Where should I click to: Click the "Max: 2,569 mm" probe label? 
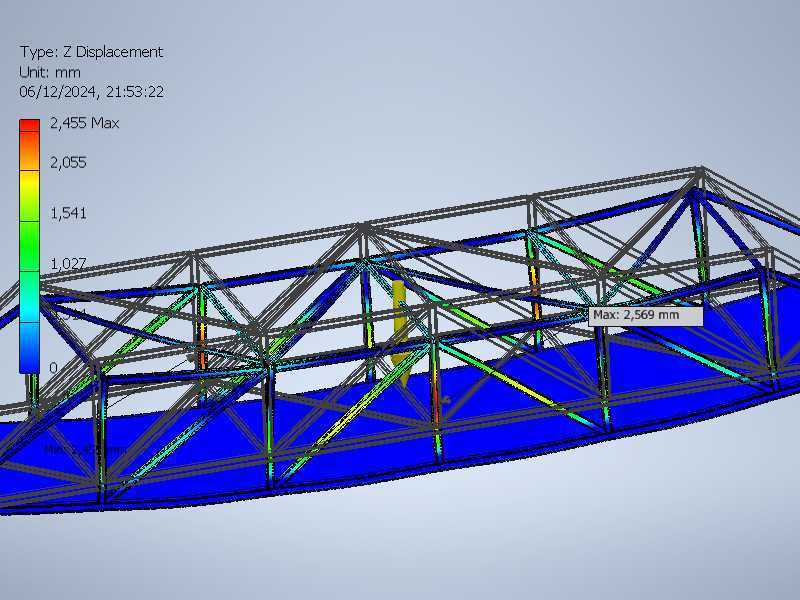[645, 316]
